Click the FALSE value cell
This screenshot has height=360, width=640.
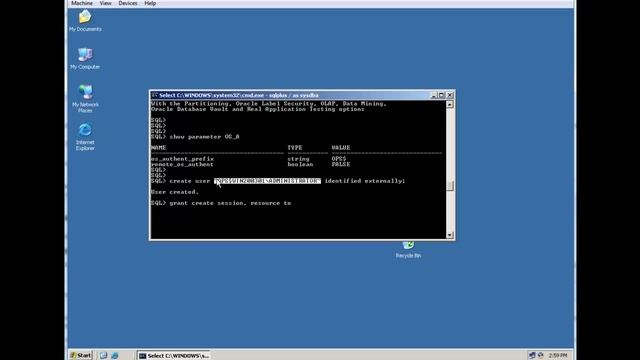pos(341,164)
